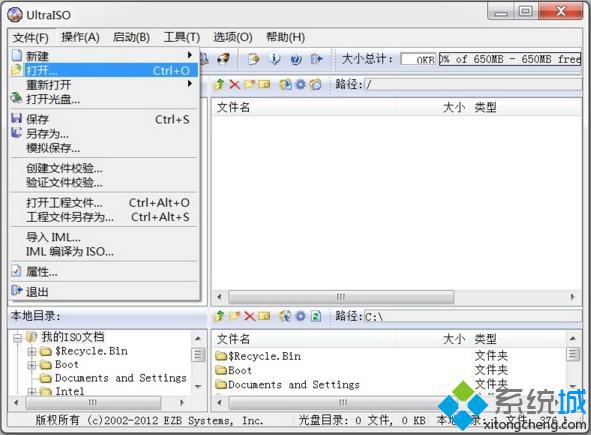Open the 启动(B) menu
Screen dimensions: 591x435
pyautogui.click(x=131, y=37)
